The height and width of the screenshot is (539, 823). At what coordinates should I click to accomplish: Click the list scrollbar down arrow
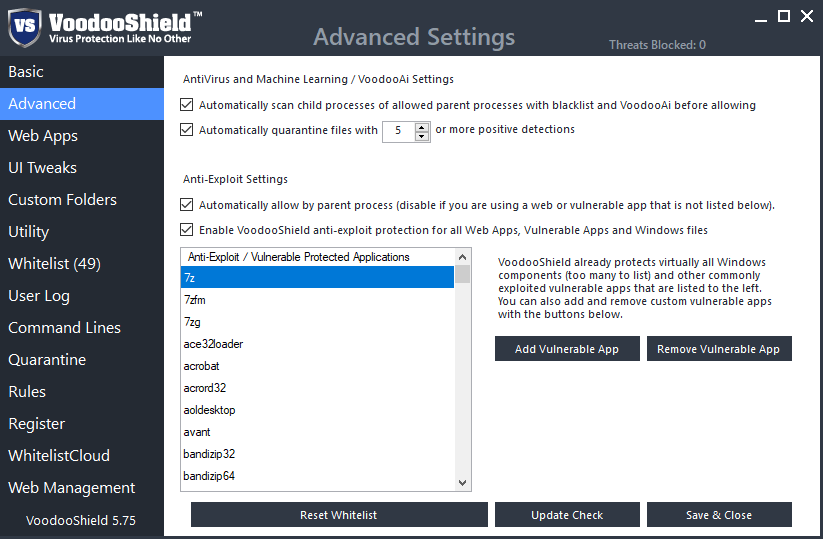pyautogui.click(x=462, y=483)
